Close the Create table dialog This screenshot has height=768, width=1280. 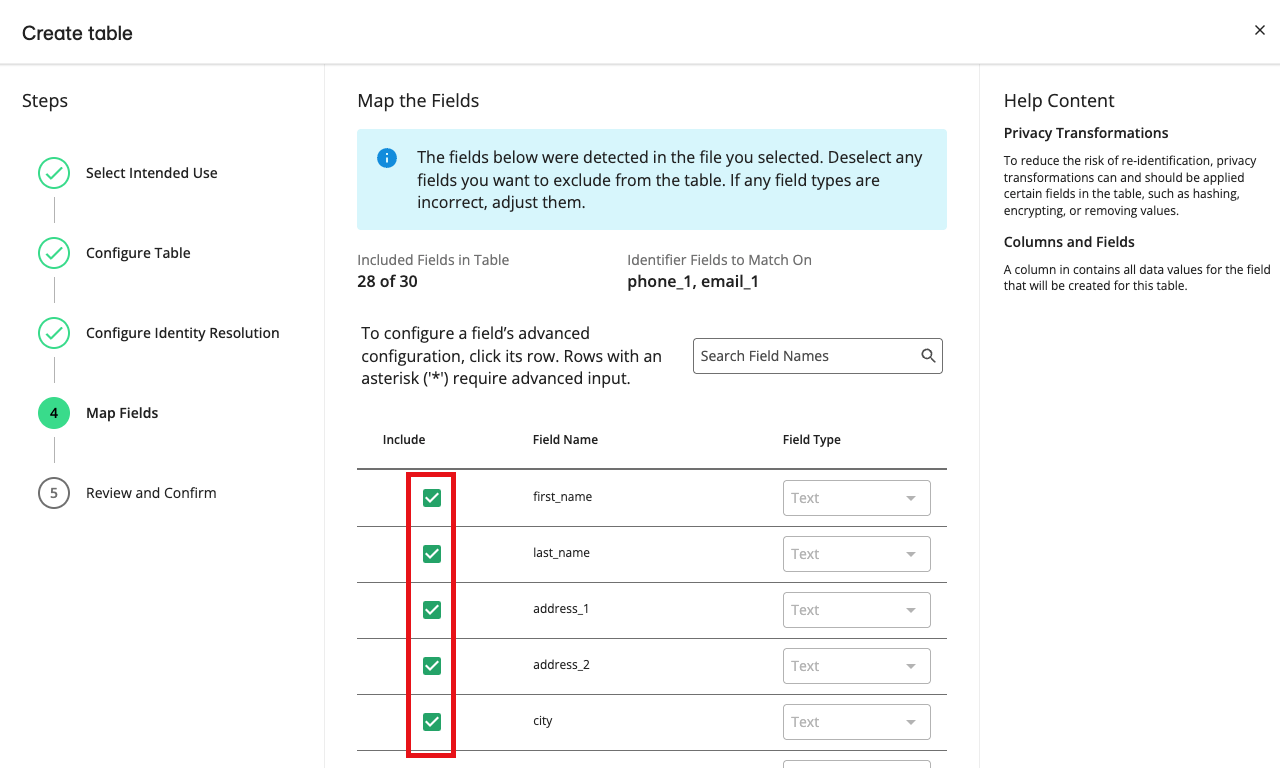[1259, 30]
